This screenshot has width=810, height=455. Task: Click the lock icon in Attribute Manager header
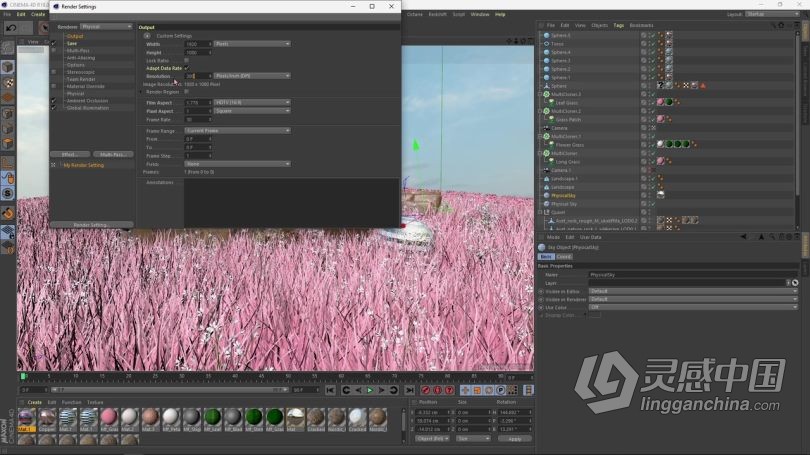click(x=781, y=237)
